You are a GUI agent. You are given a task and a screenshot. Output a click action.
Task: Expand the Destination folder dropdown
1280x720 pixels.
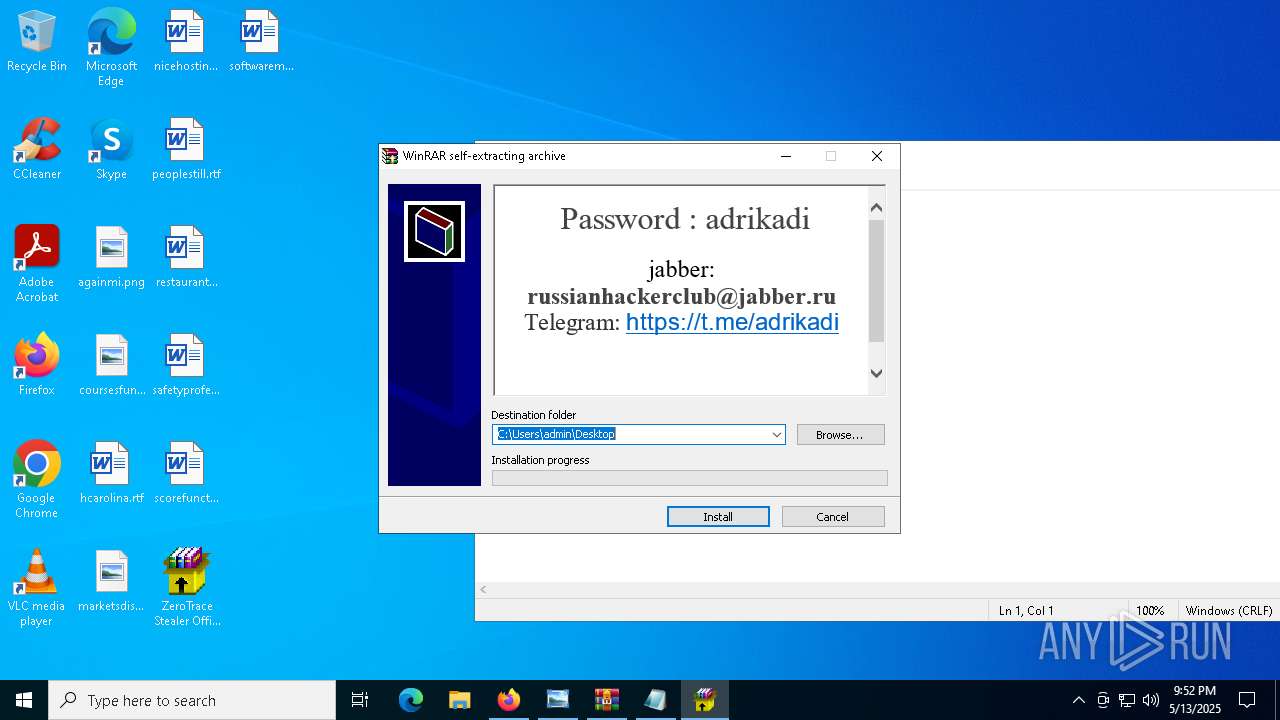point(776,434)
